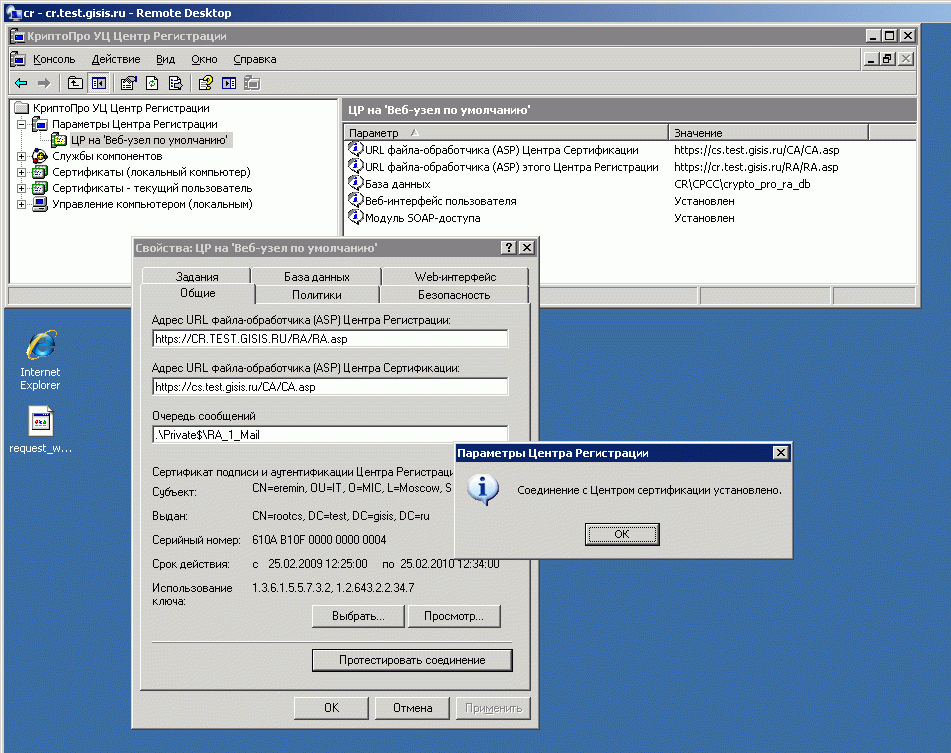Toggle the action pane toolbar icon
Viewport: 951px width, 753px height.
(x=229, y=83)
